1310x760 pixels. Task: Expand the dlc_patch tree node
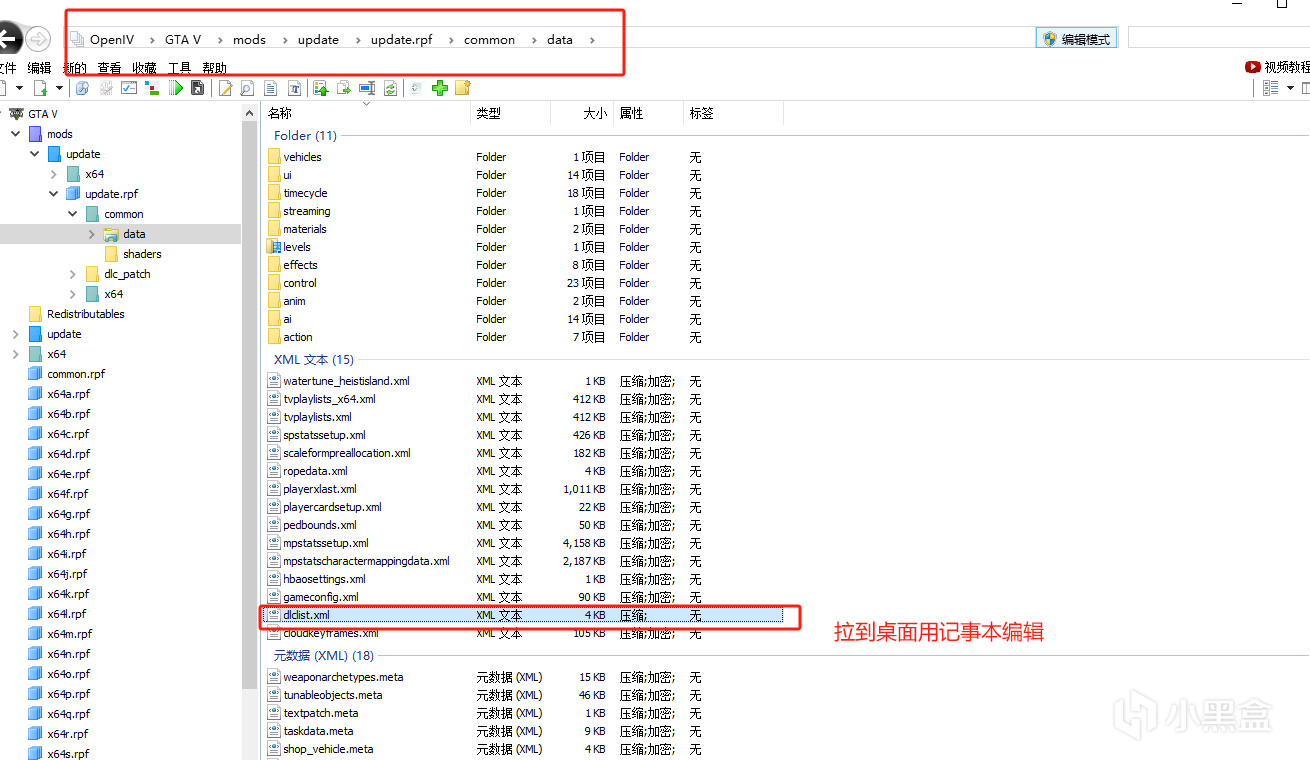pyautogui.click(x=73, y=274)
